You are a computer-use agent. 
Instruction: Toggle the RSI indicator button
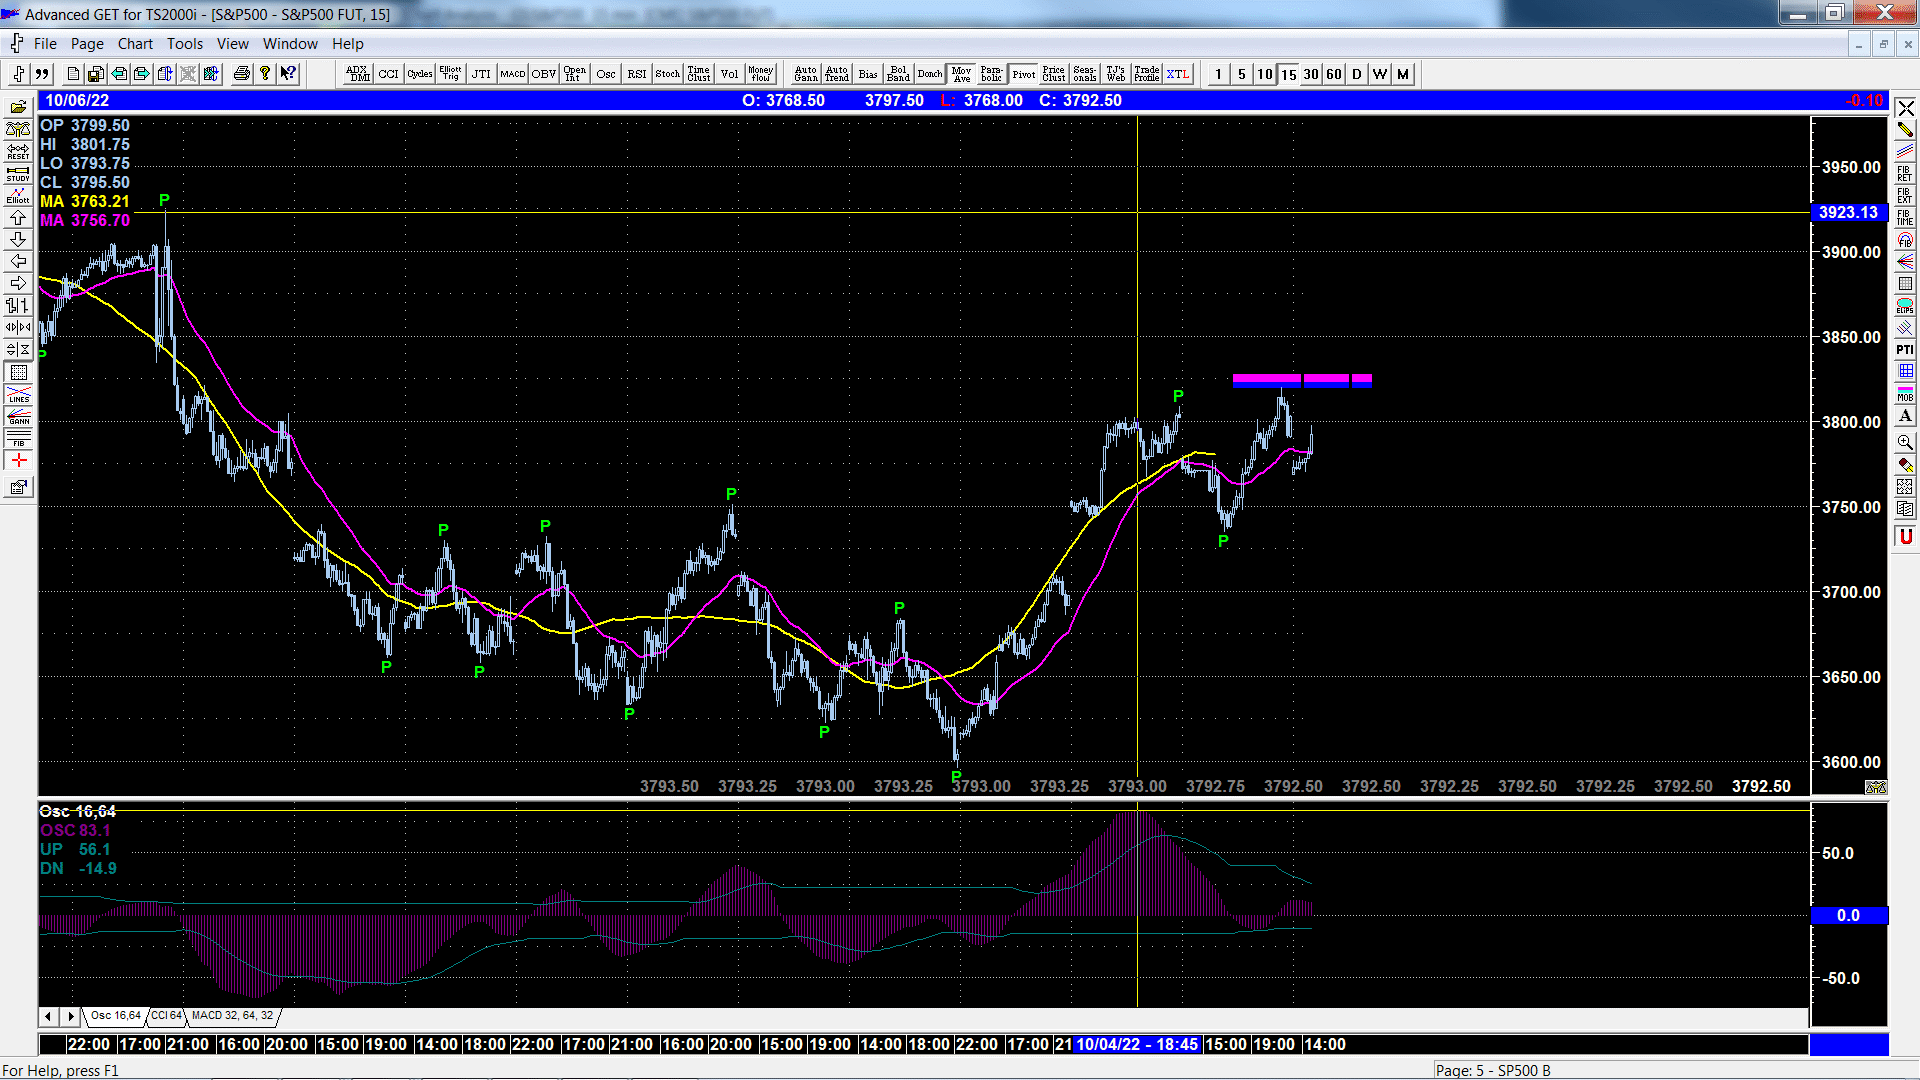tap(637, 74)
